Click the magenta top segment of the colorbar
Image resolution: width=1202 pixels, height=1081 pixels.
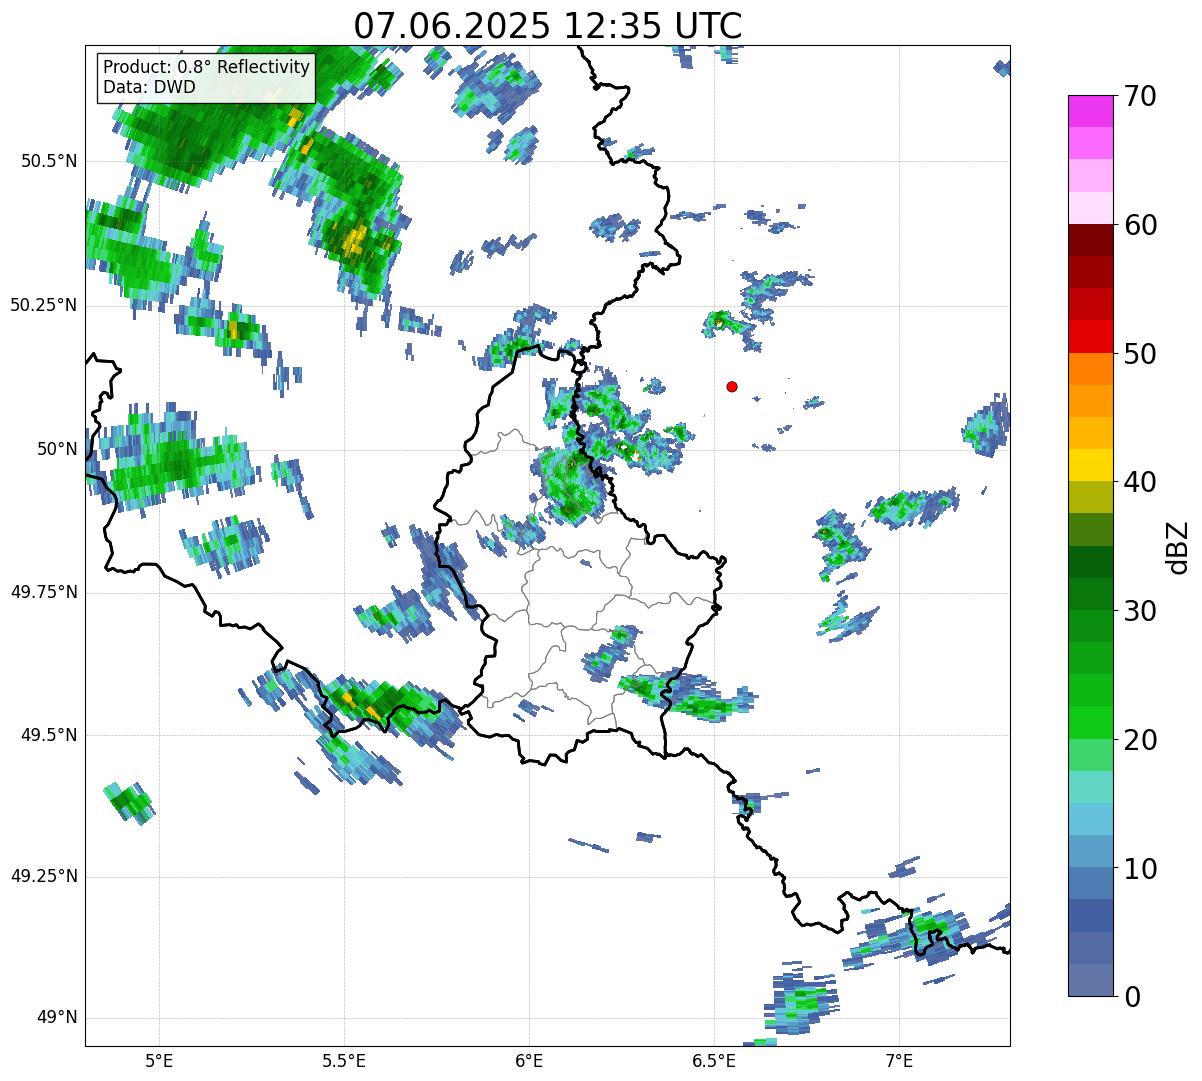click(1090, 111)
